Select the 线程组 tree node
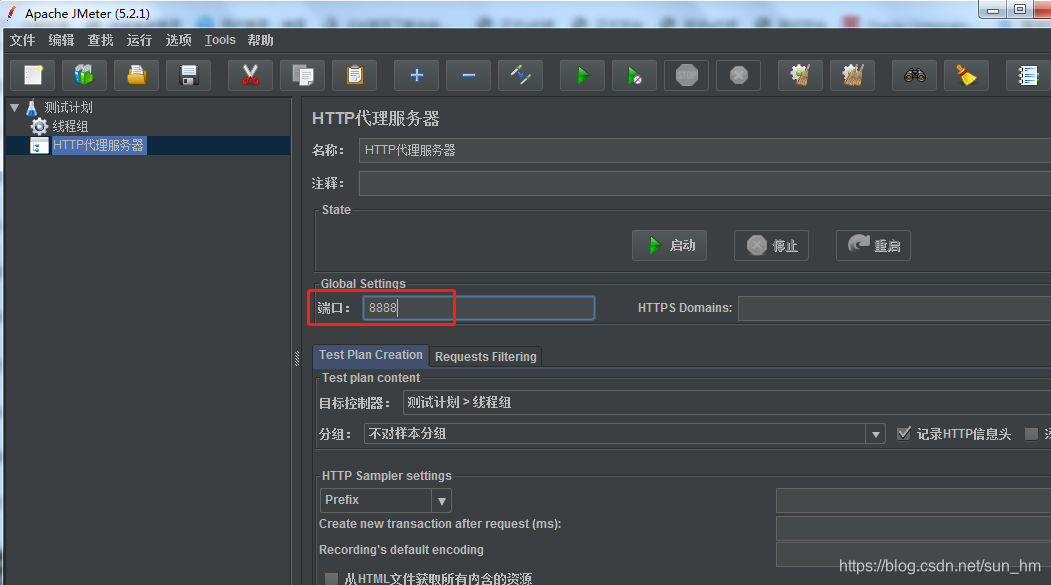 [x=70, y=126]
